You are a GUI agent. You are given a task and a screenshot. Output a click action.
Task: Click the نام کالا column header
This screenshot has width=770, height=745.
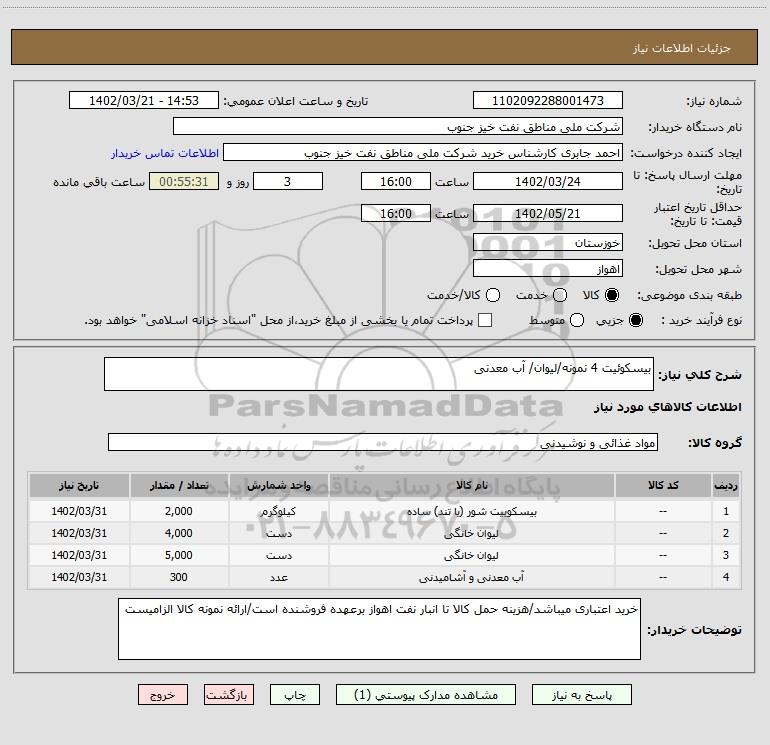471,485
